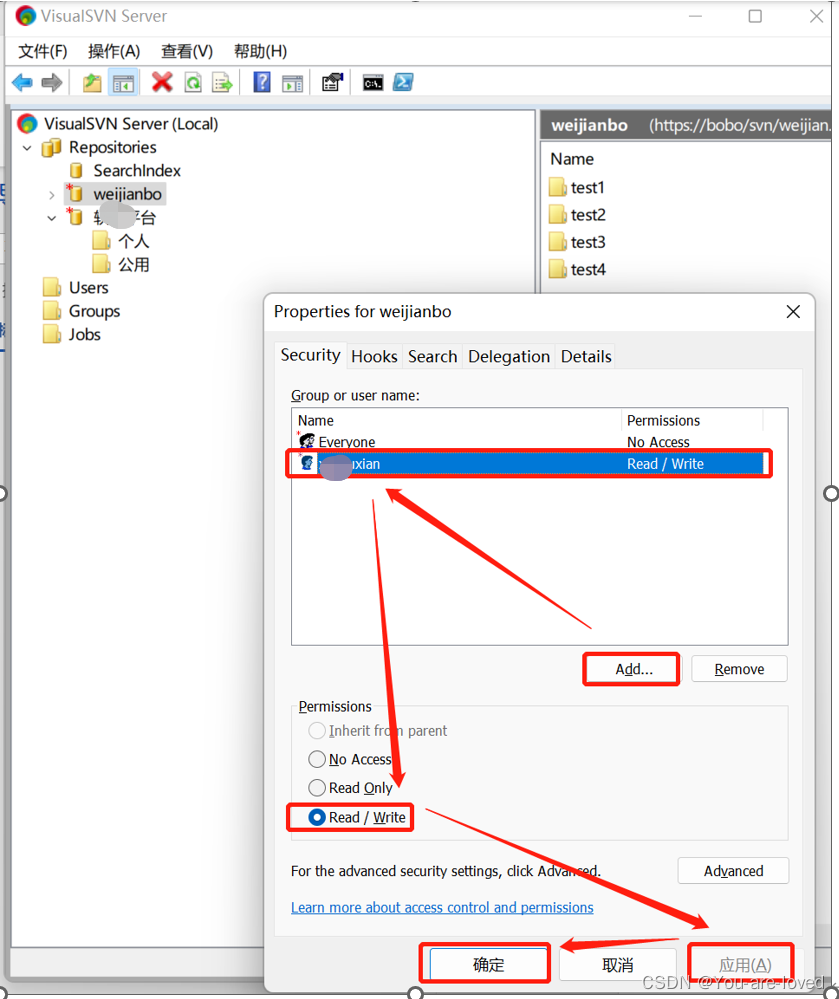Switch to the Hooks tab
Screen dimensions: 839x999
[374, 356]
